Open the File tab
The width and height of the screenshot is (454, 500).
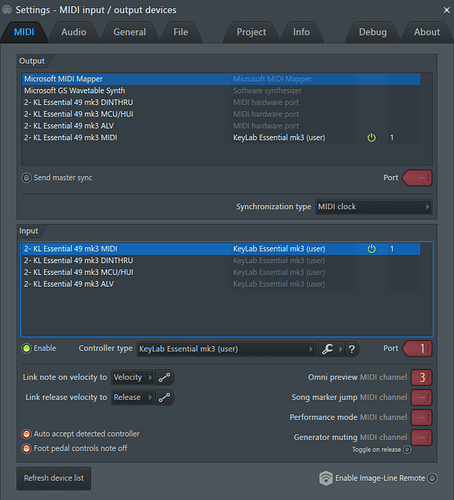(x=181, y=32)
